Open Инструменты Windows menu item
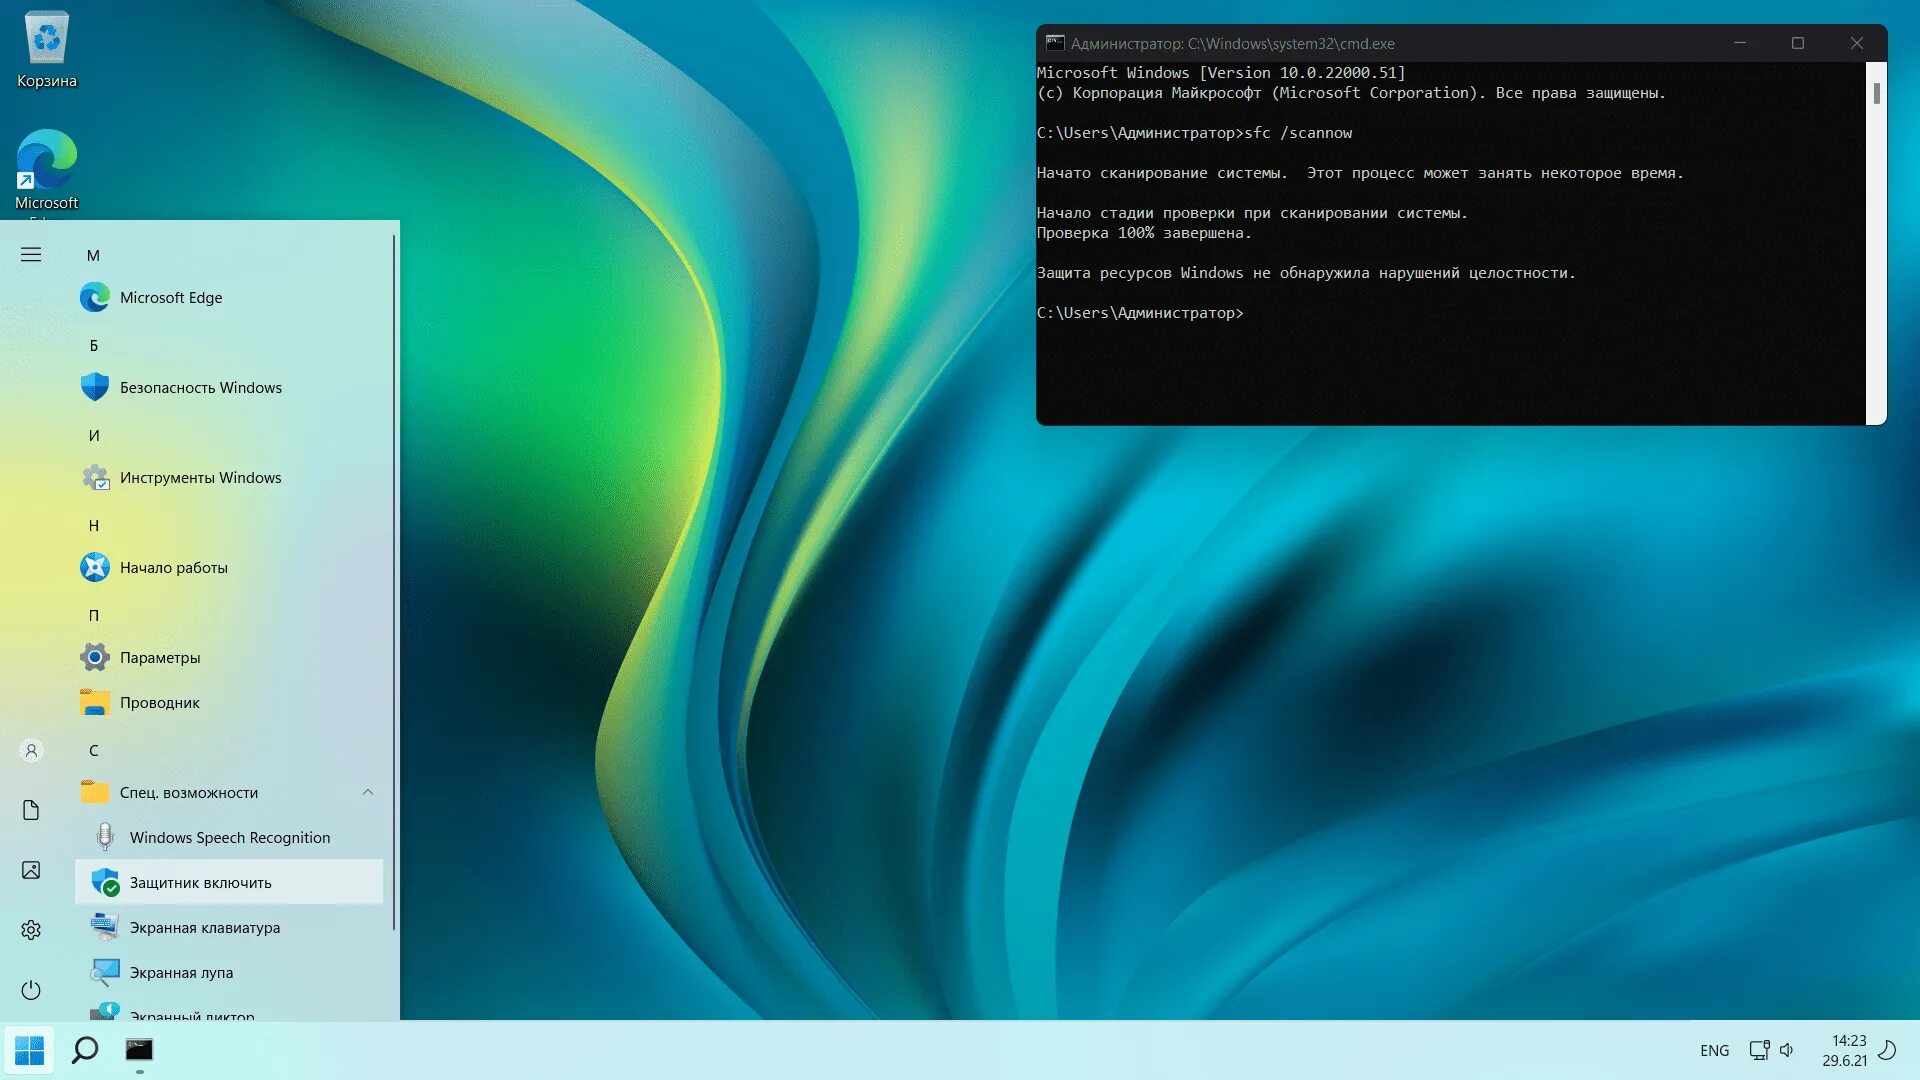Screen dimensions: 1920x1080 click(199, 476)
